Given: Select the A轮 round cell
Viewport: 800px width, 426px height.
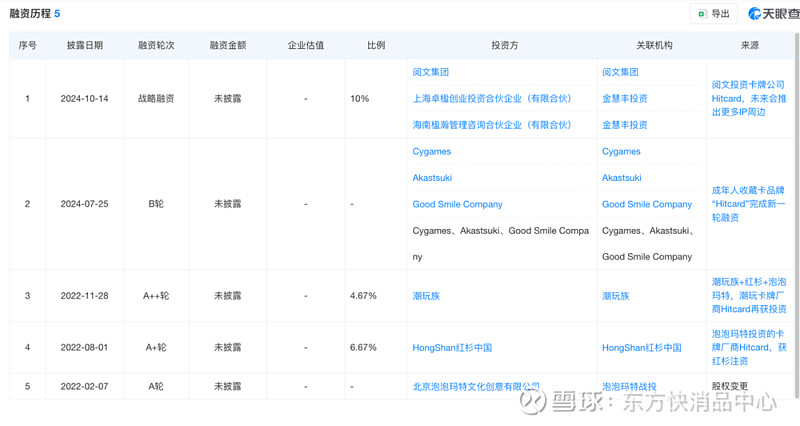Looking at the screenshot, I should 156,387.
